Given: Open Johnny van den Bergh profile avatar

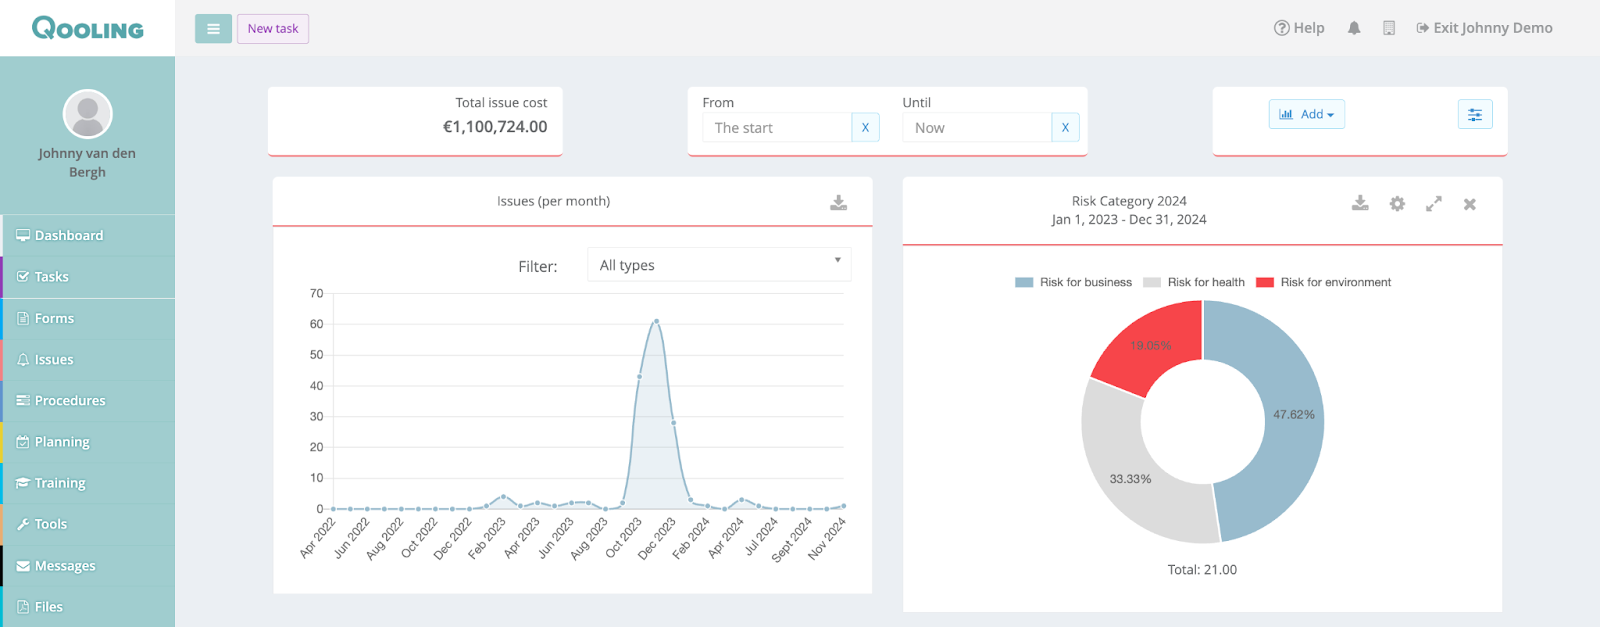Looking at the screenshot, I should 88,114.
